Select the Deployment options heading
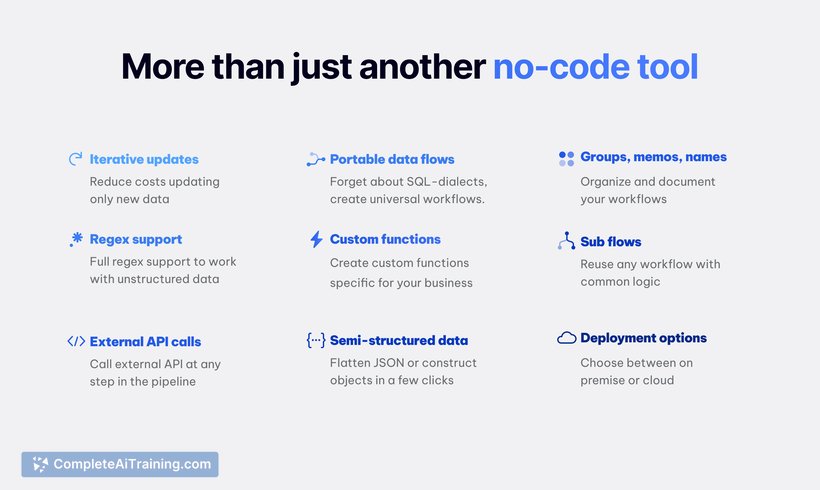 pos(643,338)
